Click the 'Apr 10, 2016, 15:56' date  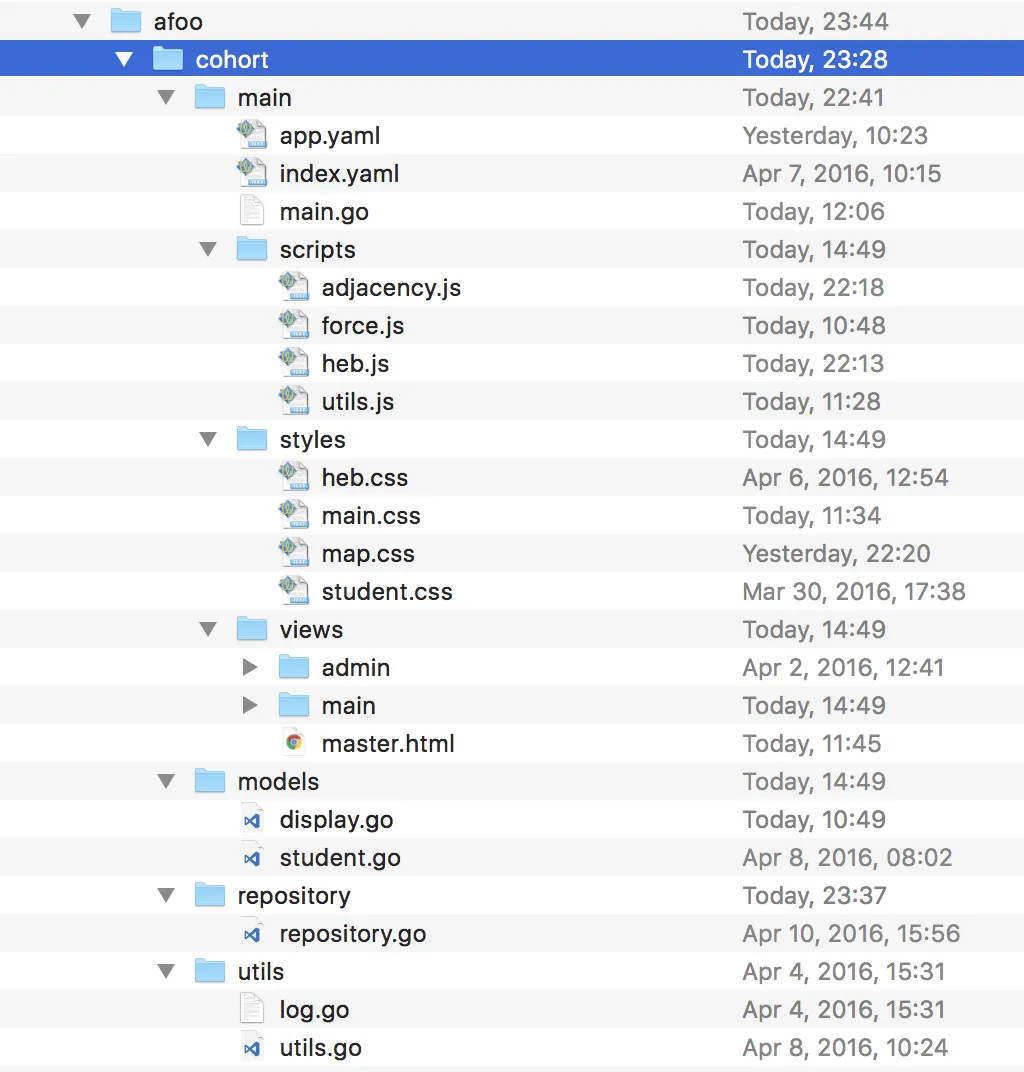[x=851, y=934]
